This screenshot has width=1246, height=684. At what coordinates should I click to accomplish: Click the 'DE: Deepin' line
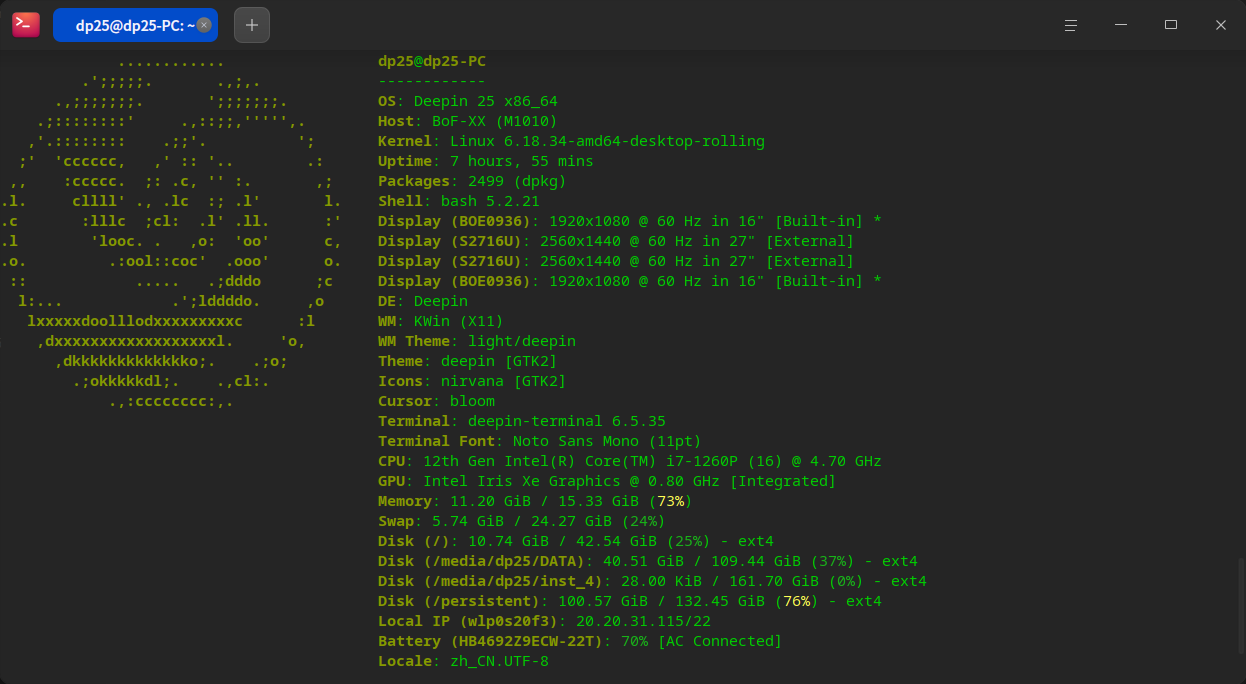click(x=423, y=301)
